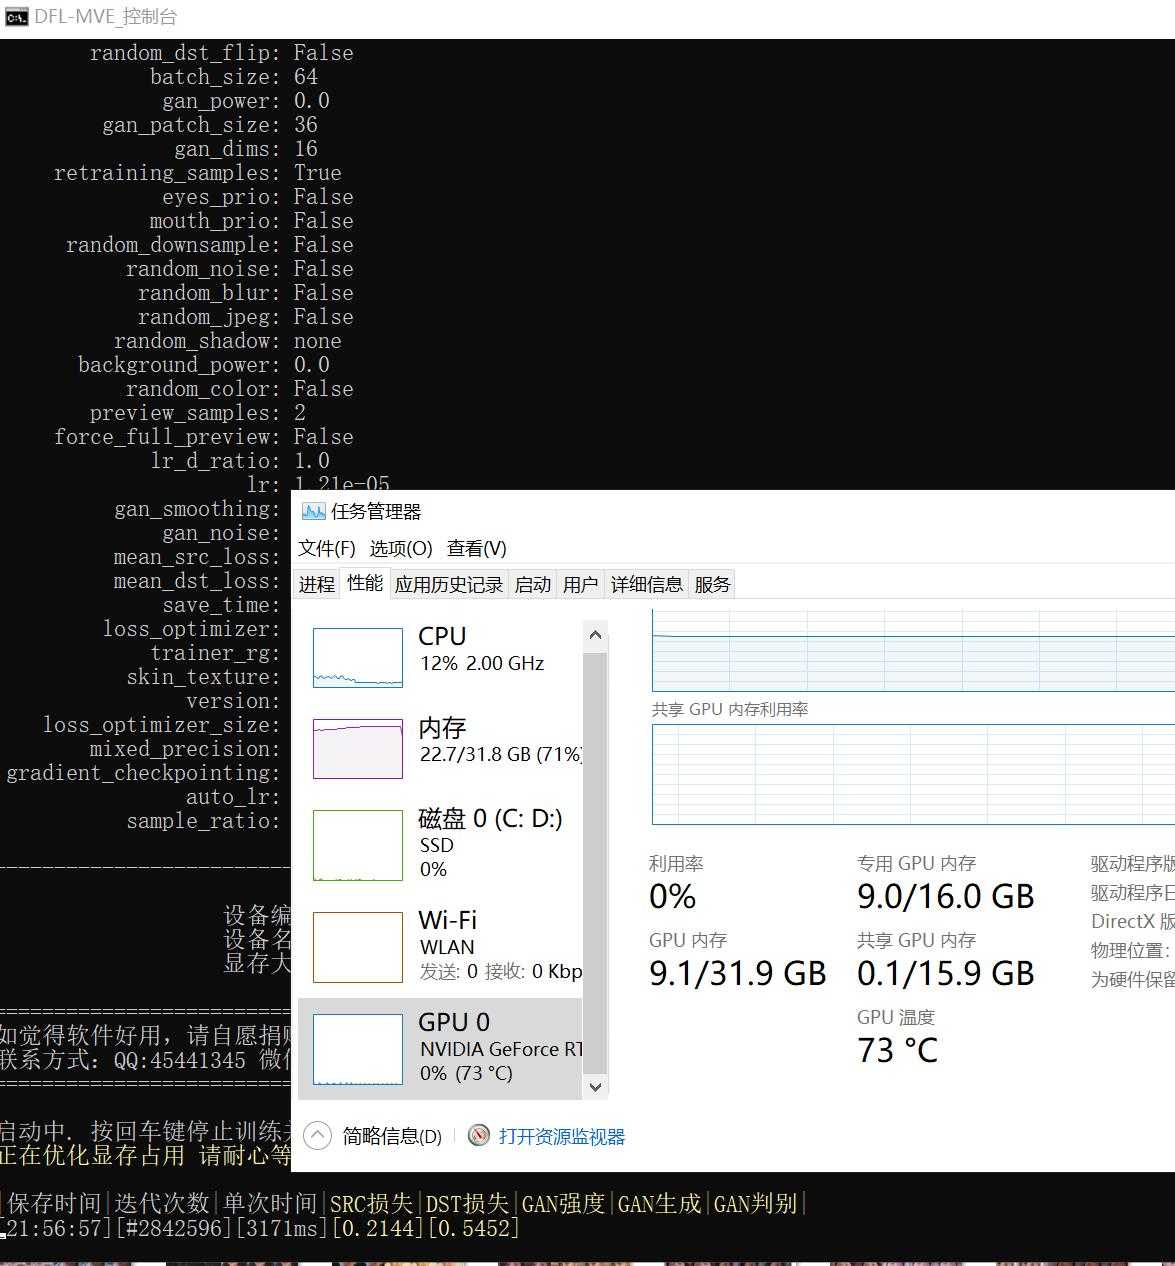The image size is (1175, 1266).
Task: Switch to the 详细信息 tab
Action: 647,584
